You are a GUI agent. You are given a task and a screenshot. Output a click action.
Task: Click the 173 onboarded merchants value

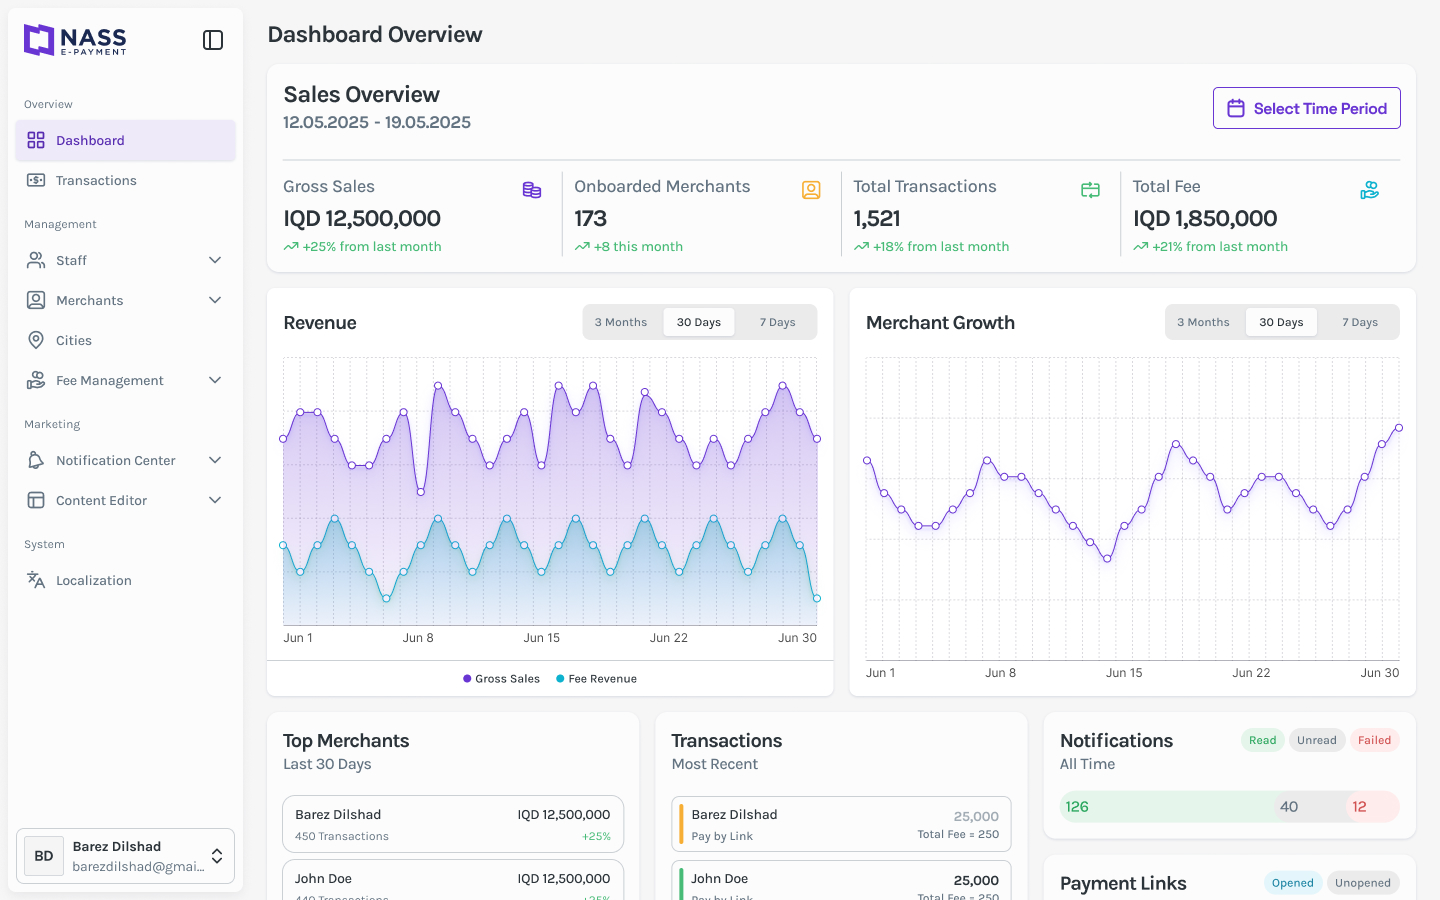pos(591,218)
